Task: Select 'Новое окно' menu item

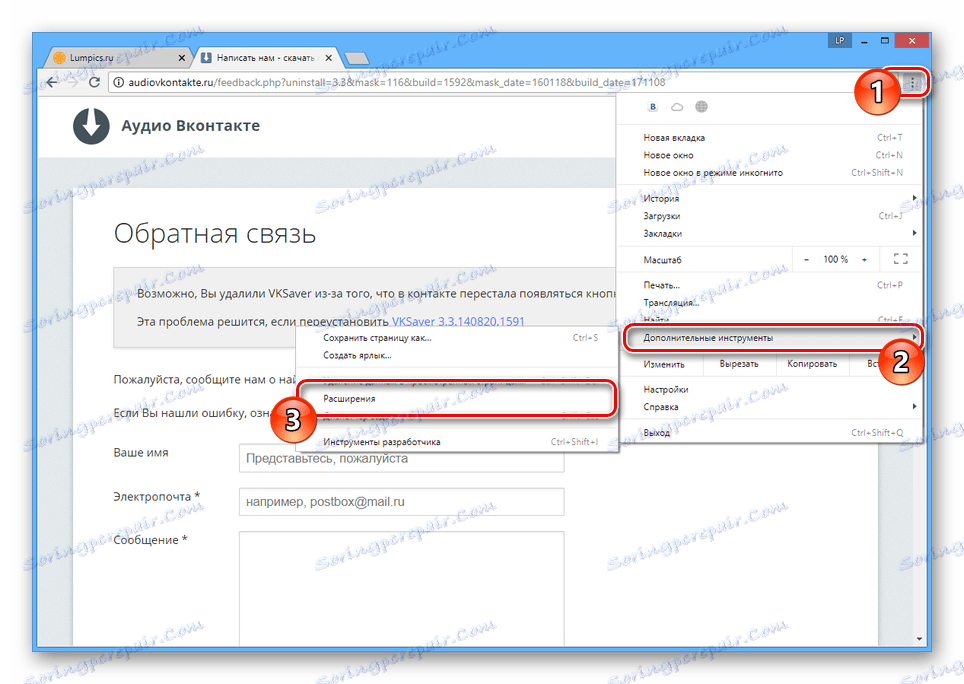Action: [x=772, y=155]
